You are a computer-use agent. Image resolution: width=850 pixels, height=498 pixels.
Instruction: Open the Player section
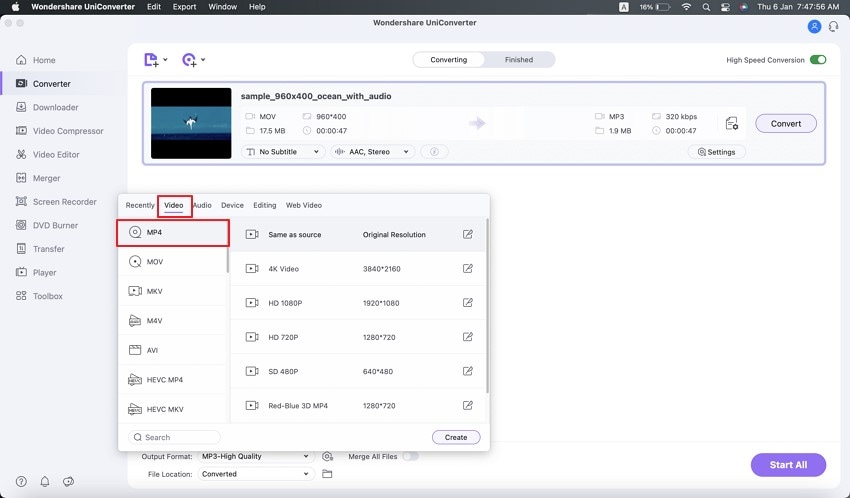coord(36,272)
